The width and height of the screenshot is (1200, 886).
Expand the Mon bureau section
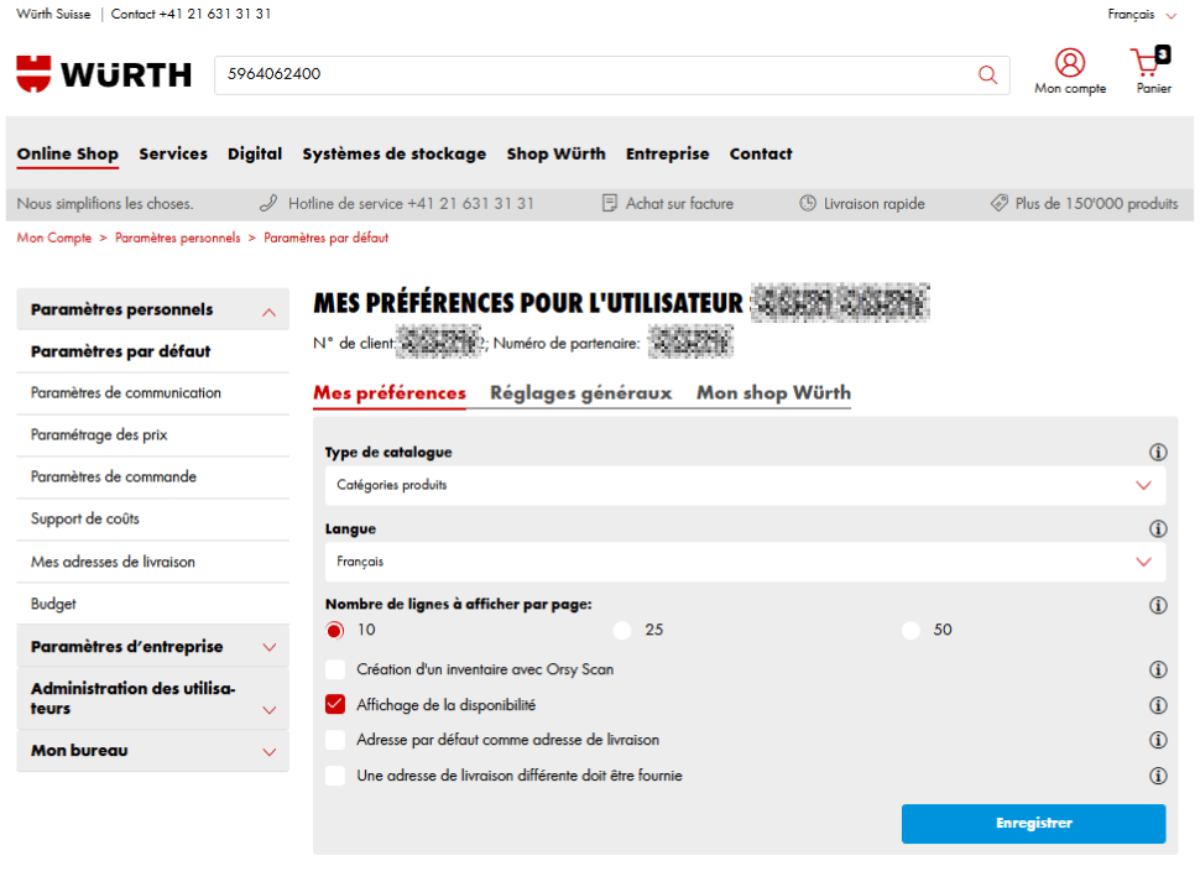[x=153, y=751]
